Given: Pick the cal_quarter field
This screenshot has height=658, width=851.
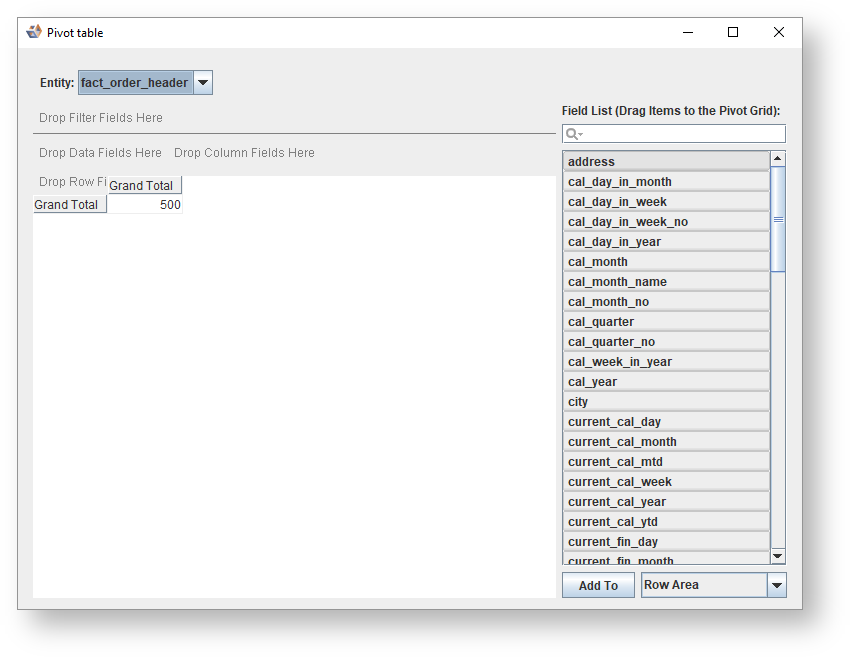Looking at the screenshot, I should pos(666,322).
